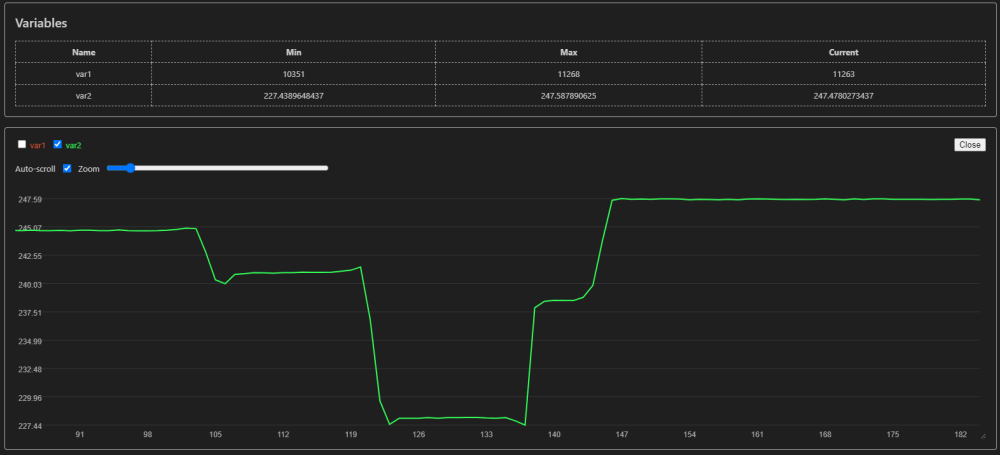Click var1 Current value 11263
Image resolution: width=1000 pixels, height=455 pixels.
pos(843,74)
